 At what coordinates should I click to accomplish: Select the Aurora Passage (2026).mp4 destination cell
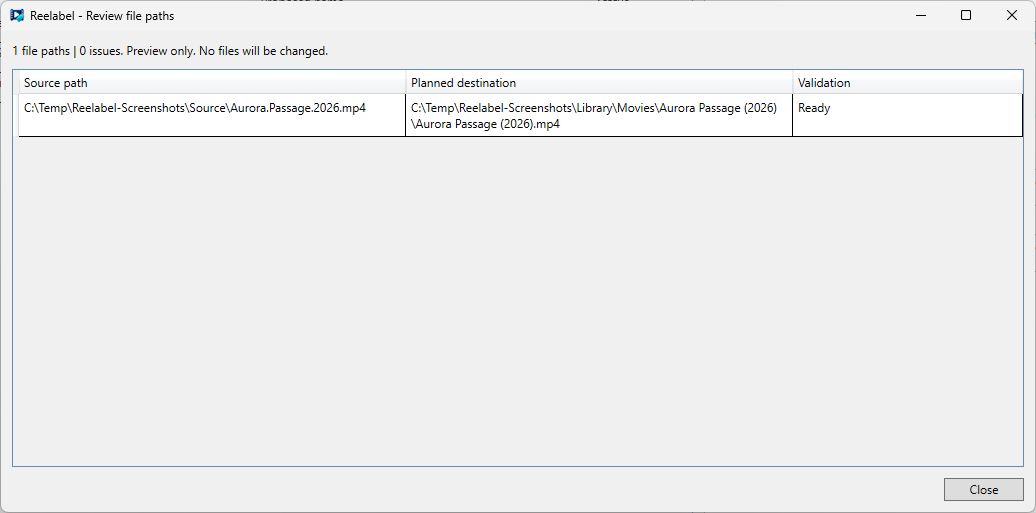tap(599, 116)
